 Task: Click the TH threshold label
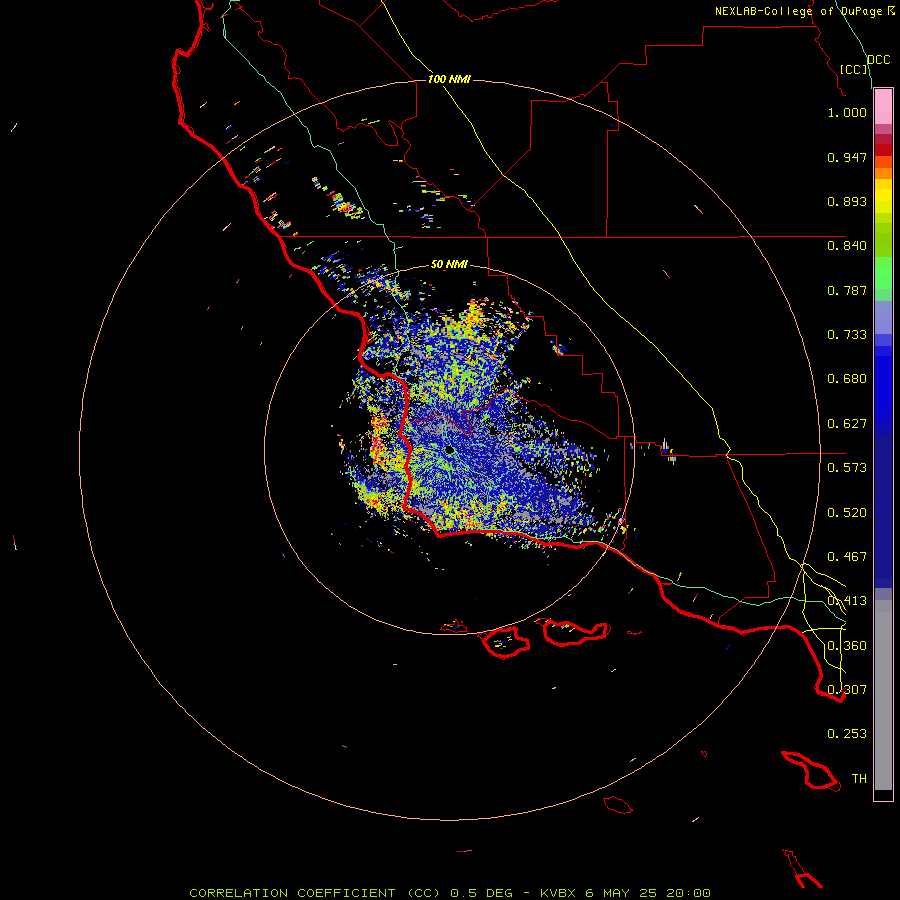(x=859, y=779)
